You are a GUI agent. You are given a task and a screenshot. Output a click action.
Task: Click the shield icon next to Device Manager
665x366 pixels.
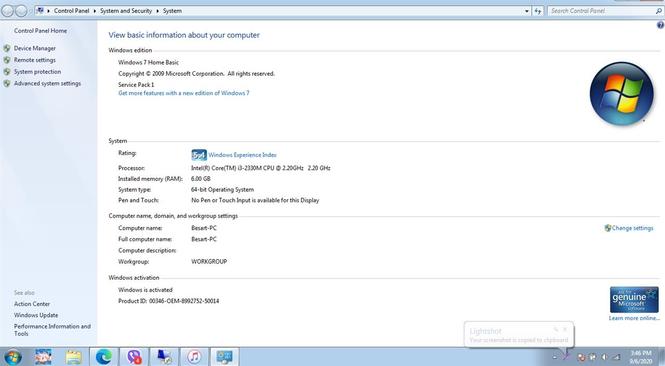[7, 48]
